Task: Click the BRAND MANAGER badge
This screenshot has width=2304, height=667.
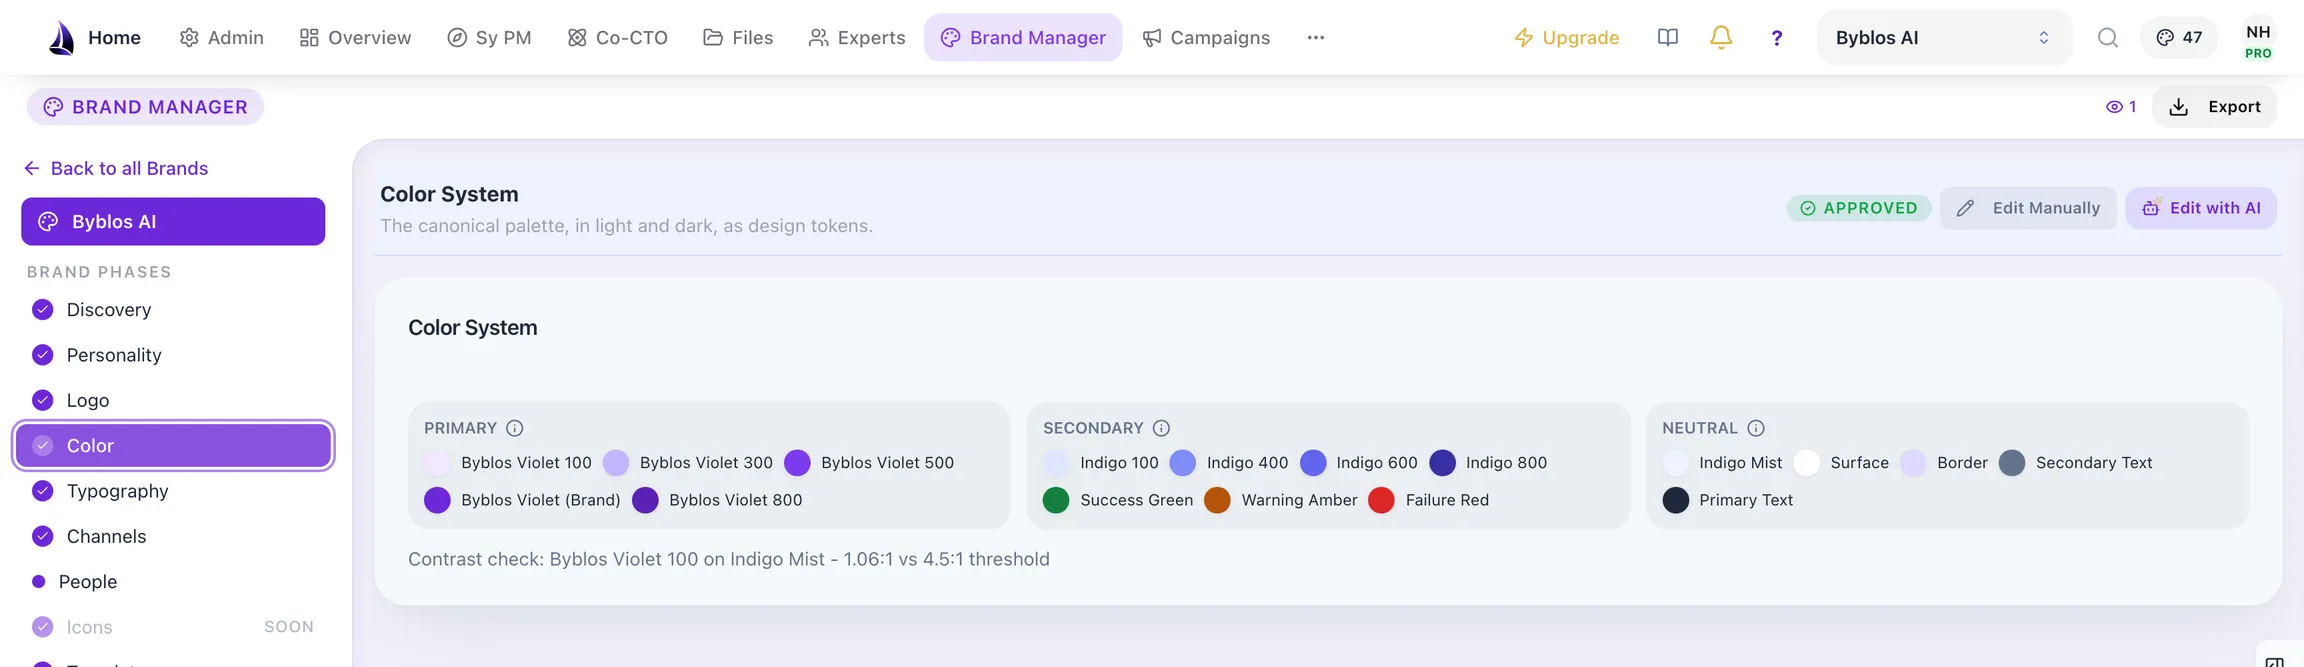Action: [x=145, y=107]
